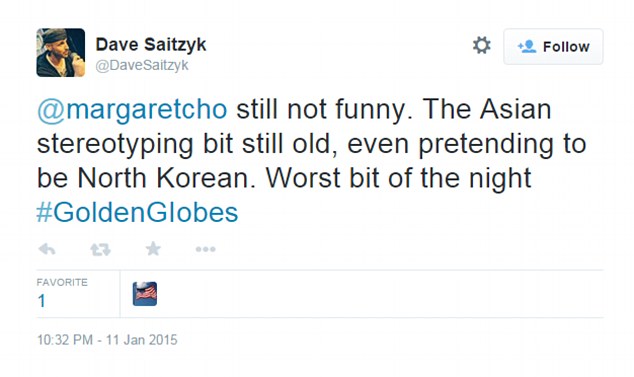
Task: View who favorited via the count 1
Action: [41, 301]
